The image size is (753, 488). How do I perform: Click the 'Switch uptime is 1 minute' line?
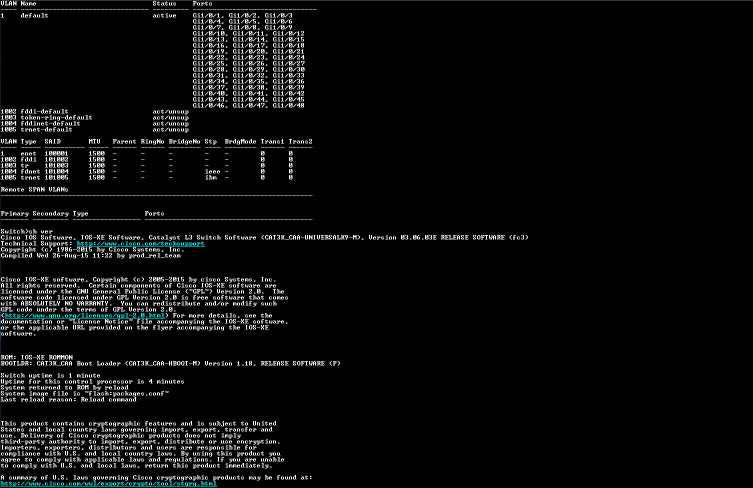[x=50, y=376]
